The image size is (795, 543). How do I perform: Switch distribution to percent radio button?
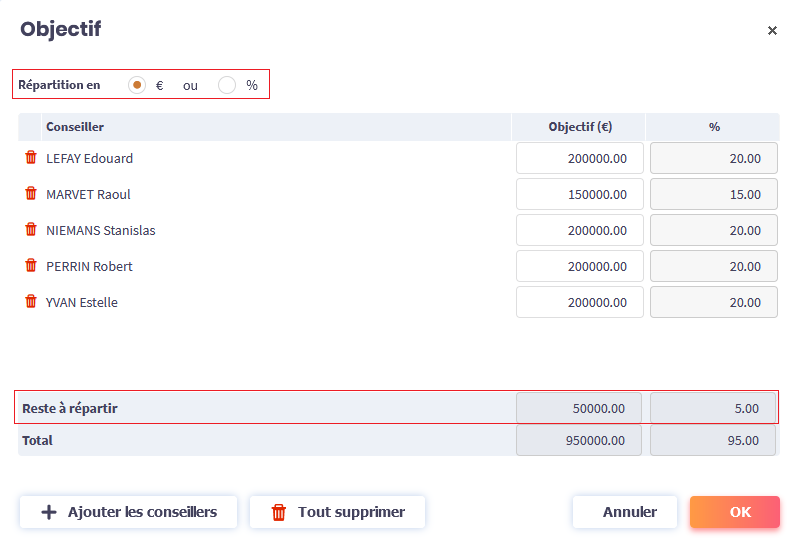point(227,85)
